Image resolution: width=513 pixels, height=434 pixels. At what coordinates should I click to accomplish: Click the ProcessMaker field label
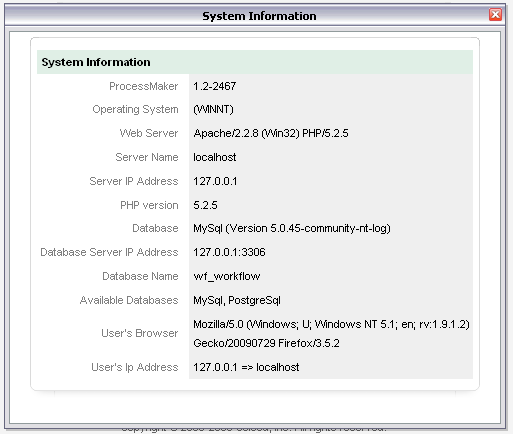click(144, 86)
